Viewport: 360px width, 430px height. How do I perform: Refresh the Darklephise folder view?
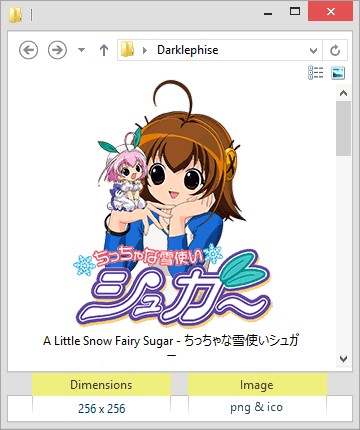coord(335,50)
